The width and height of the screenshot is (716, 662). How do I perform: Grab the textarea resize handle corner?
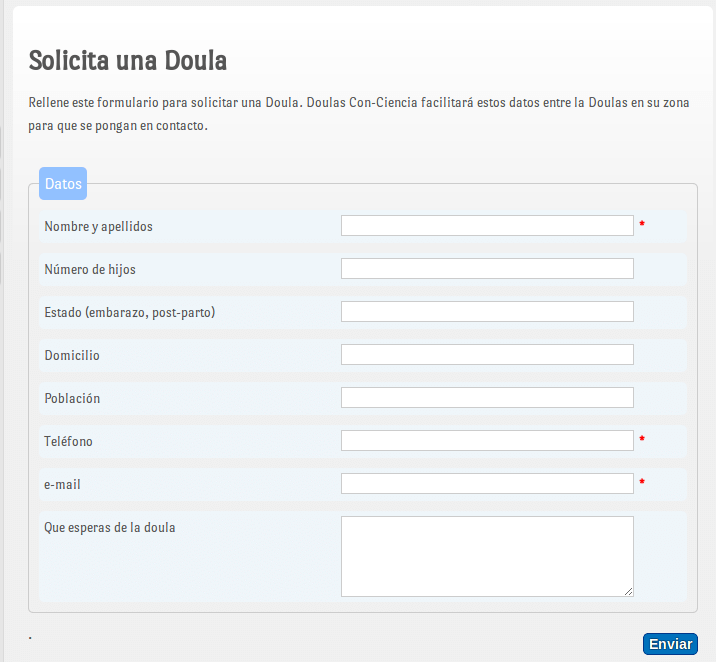[629, 592]
